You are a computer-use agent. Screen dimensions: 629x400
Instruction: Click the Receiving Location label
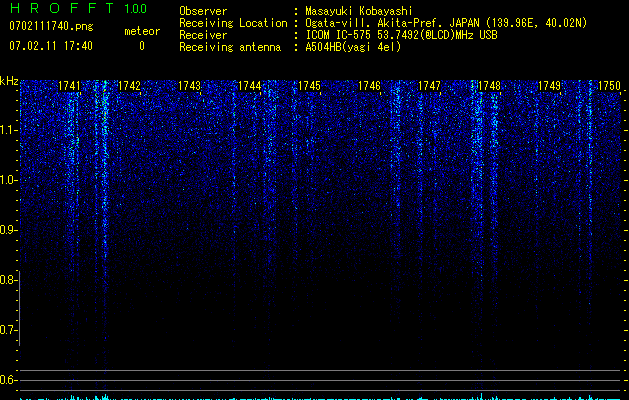pos(233,23)
